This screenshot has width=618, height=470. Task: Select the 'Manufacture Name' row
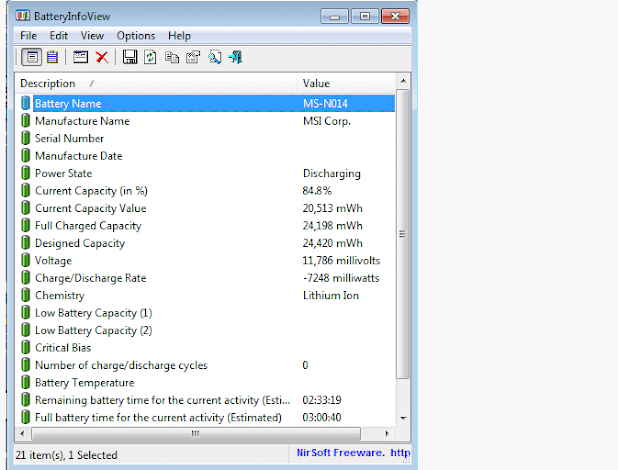tap(205, 121)
